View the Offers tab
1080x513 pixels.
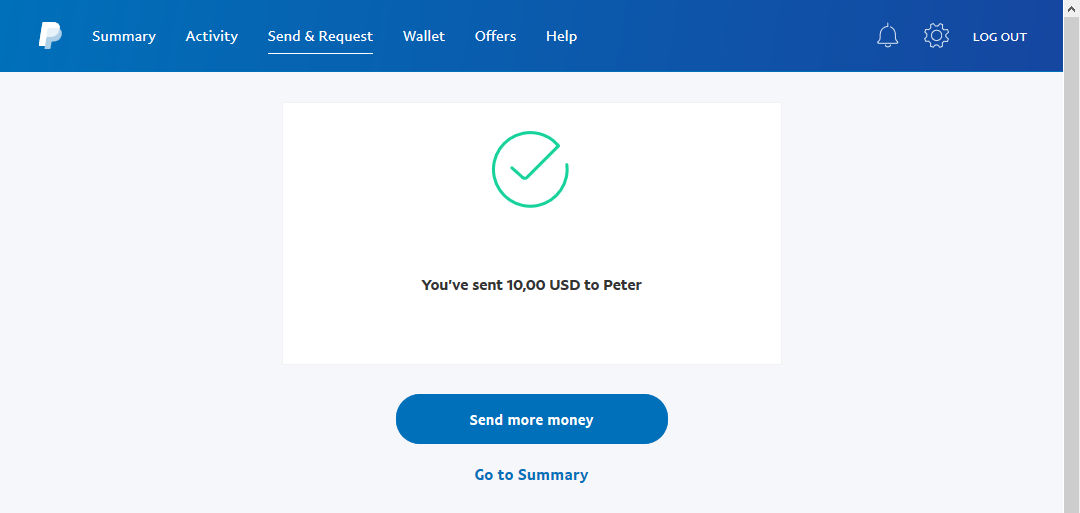tap(495, 36)
